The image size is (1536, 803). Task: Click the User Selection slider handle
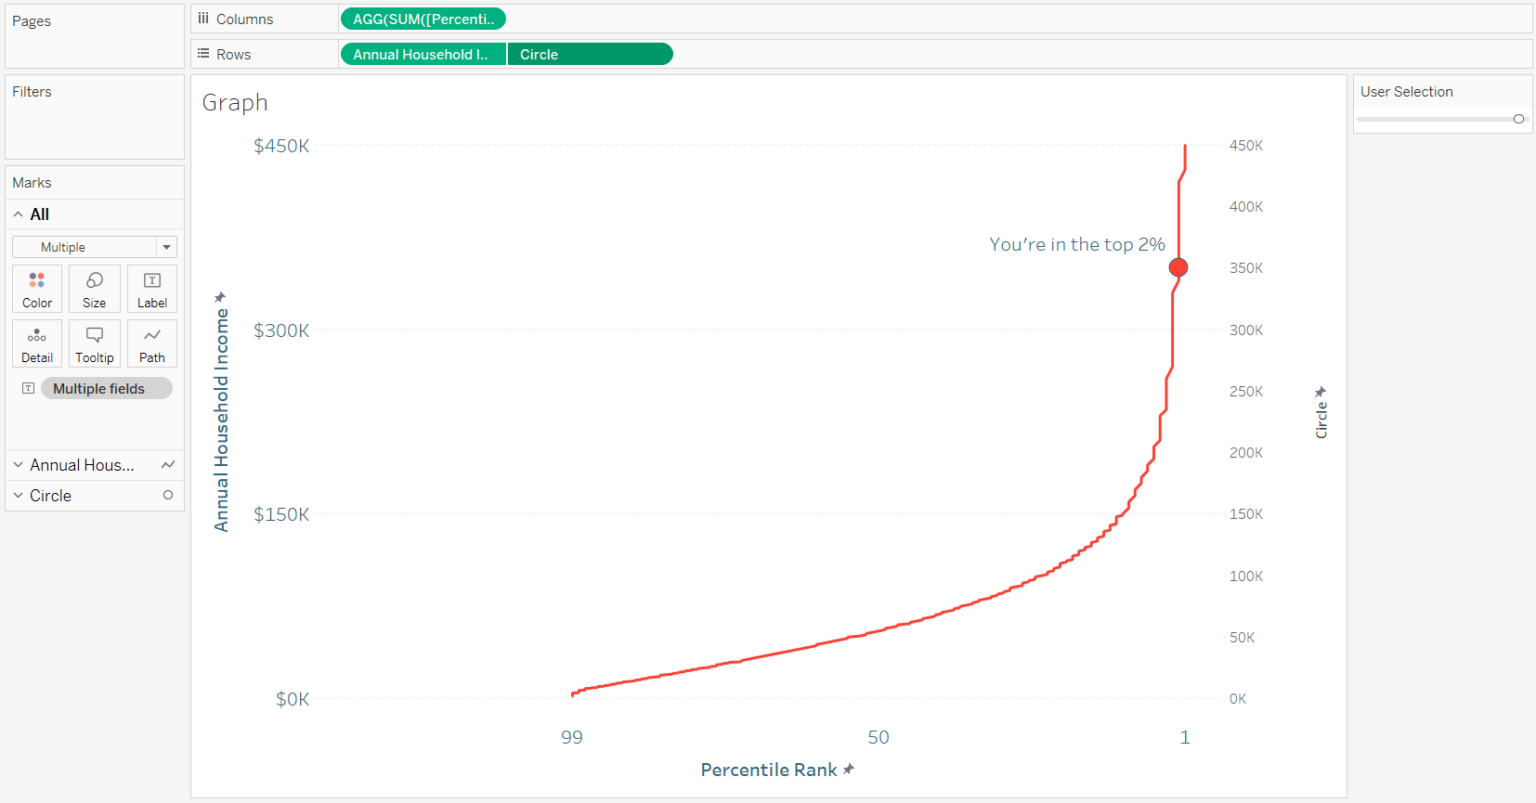pyautogui.click(x=1519, y=118)
